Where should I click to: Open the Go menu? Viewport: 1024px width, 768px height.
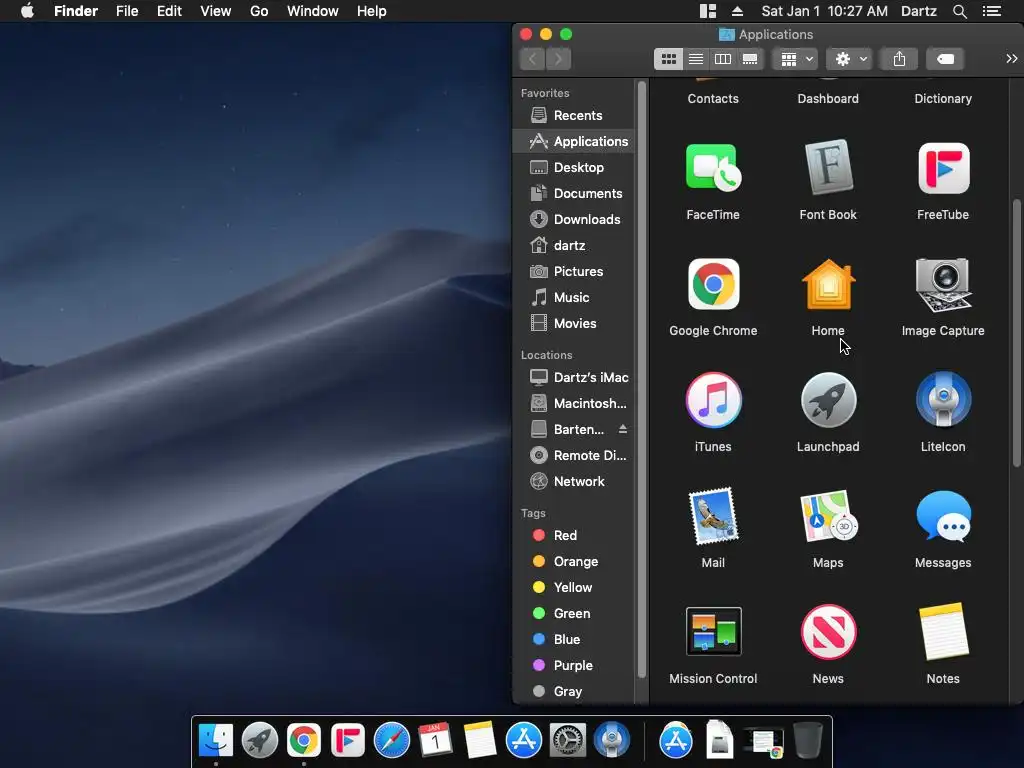259,11
